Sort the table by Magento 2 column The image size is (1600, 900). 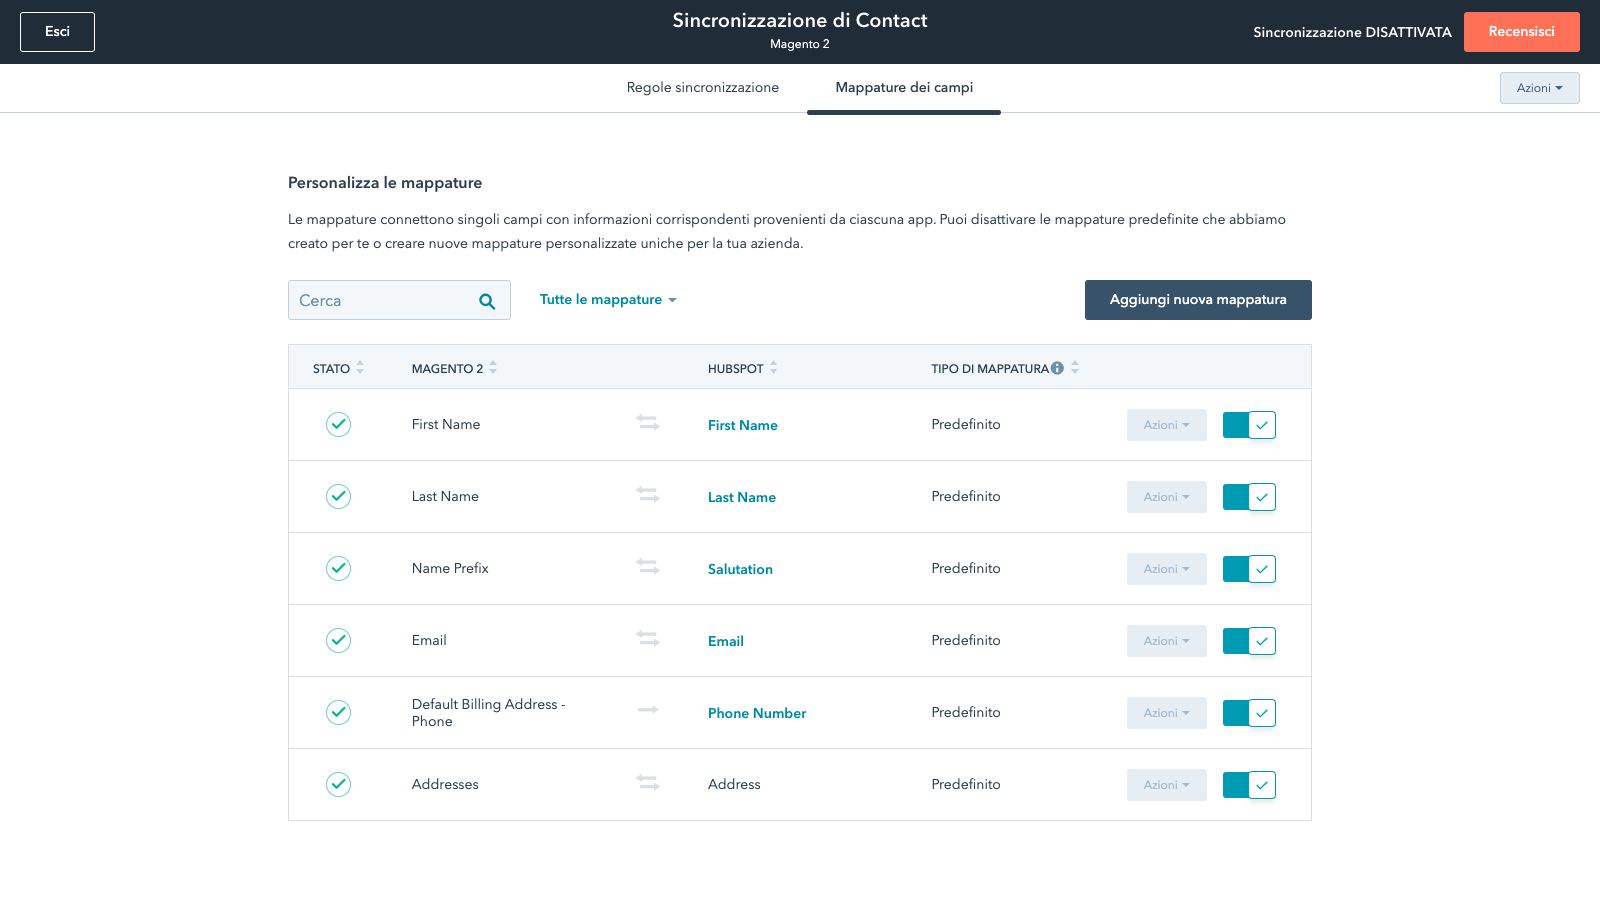click(x=493, y=368)
